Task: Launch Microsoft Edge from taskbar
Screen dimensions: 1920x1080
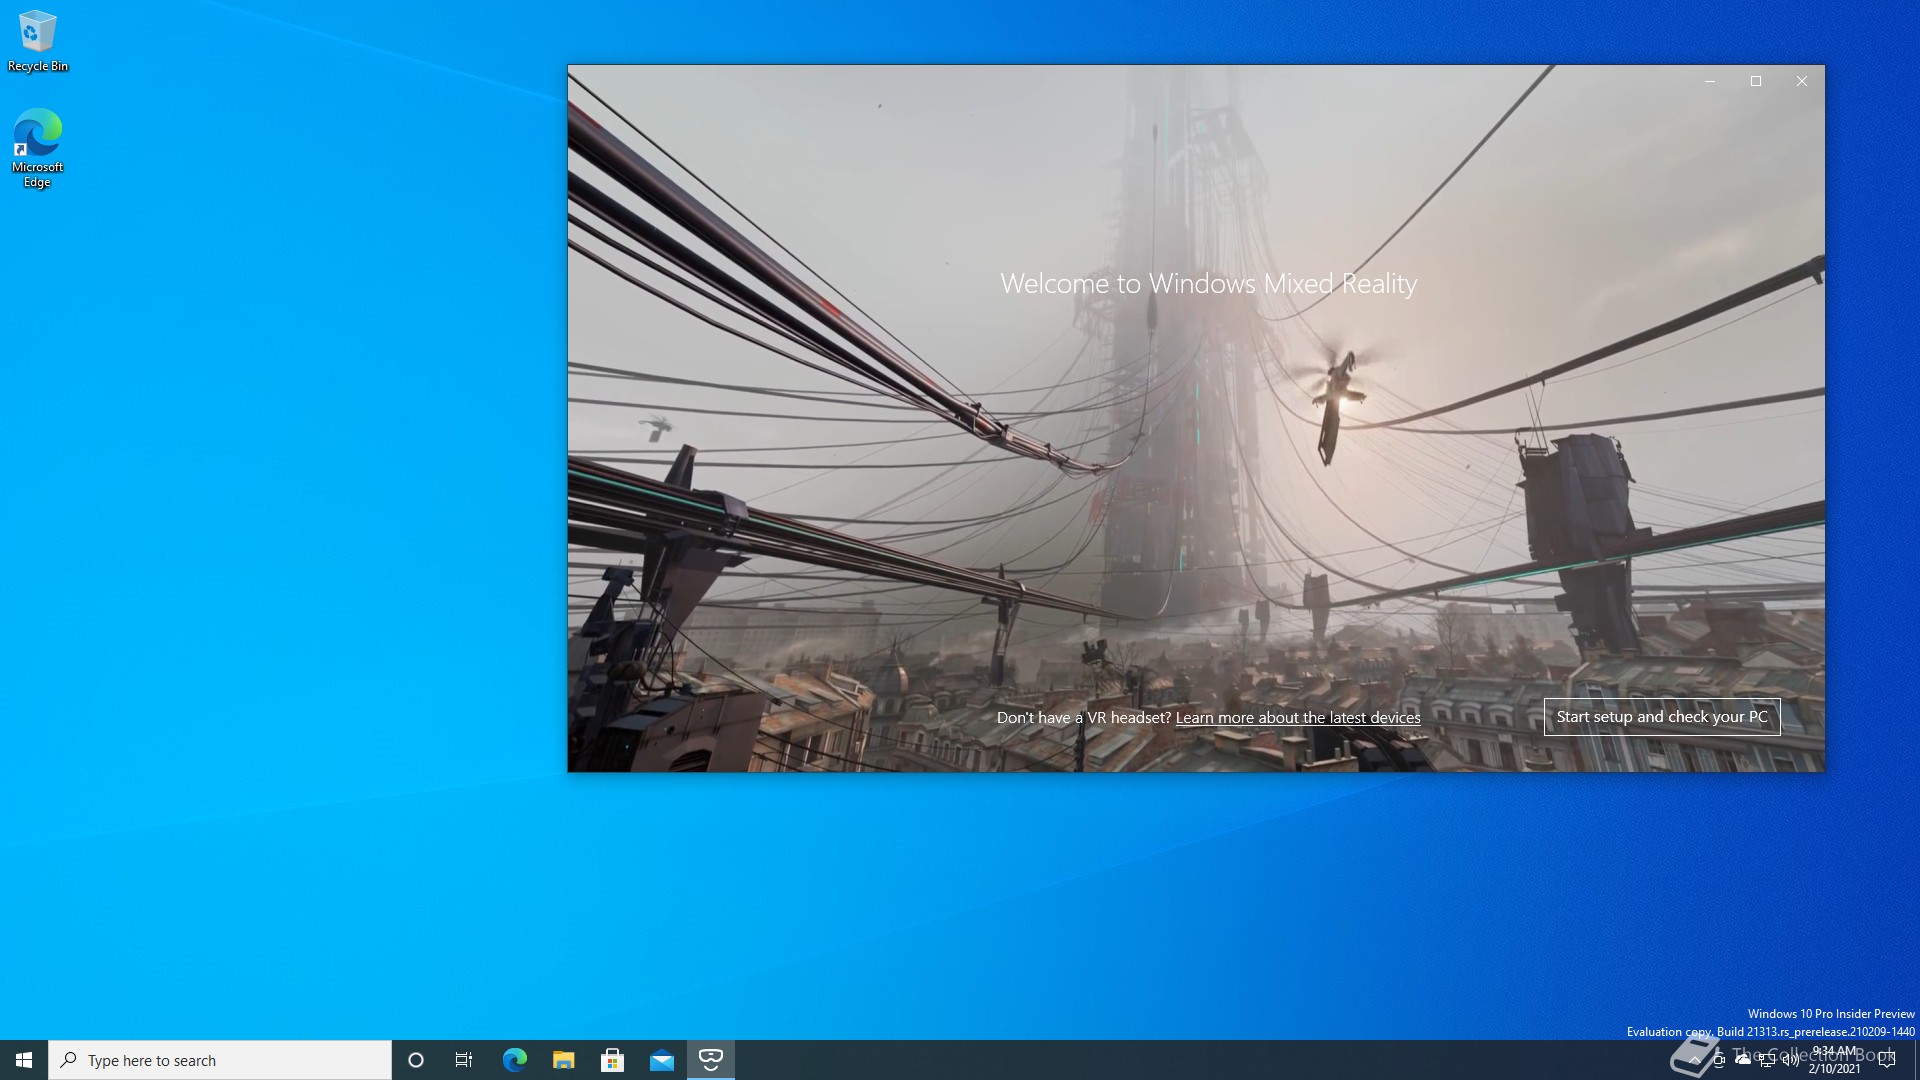Action: point(514,1060)
